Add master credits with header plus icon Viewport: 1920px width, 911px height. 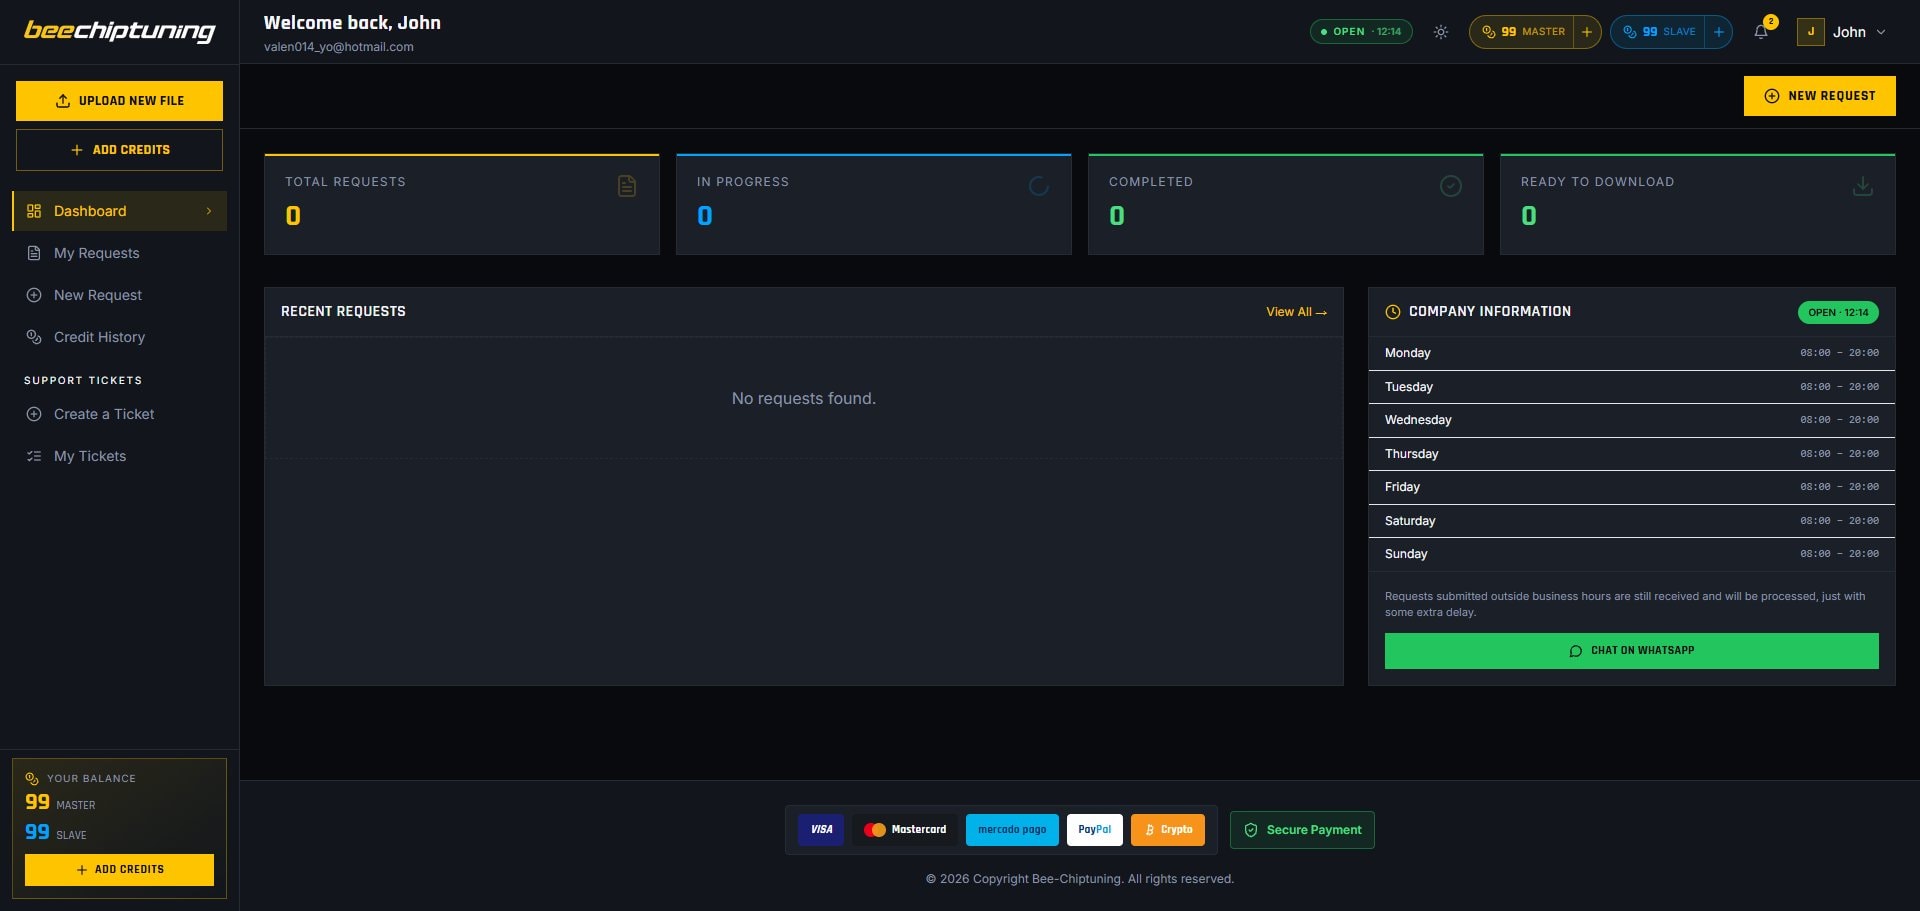[1586, 32]
